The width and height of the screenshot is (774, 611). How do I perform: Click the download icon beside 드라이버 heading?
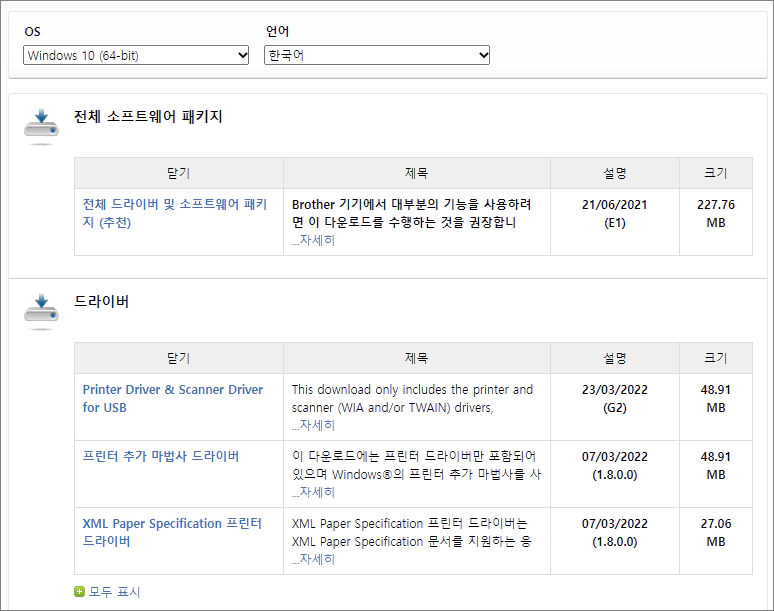[x=41, y=311]
